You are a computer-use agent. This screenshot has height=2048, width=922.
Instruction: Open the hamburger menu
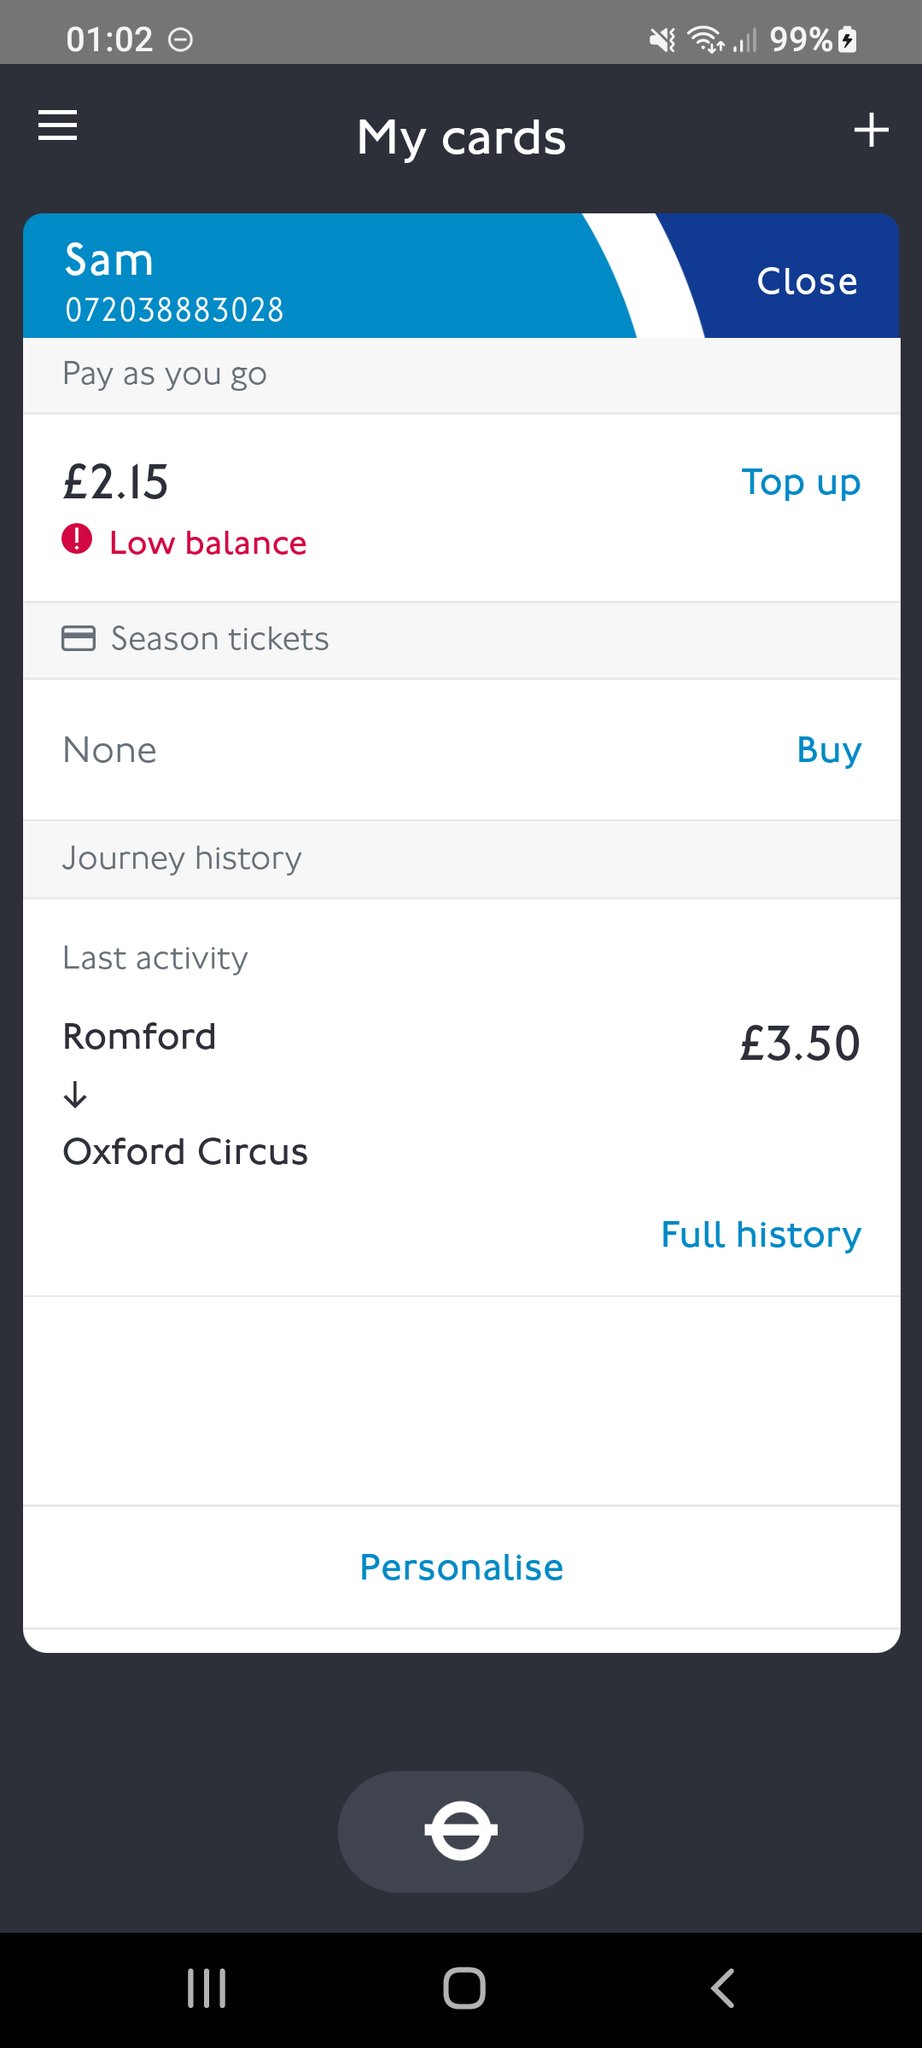pos(58,126)
